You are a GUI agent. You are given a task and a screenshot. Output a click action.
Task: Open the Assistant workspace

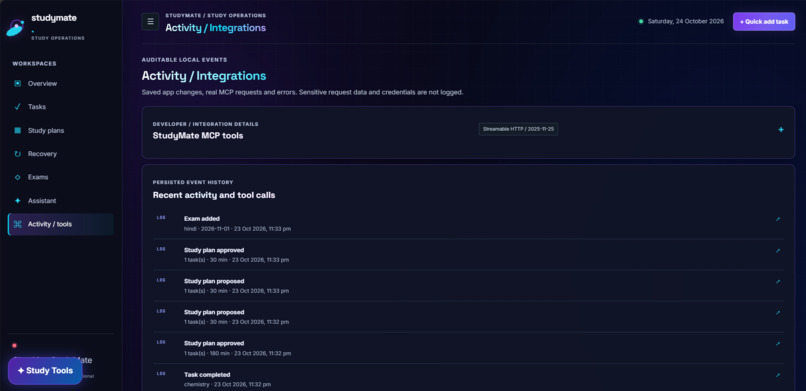pos(61,200)
